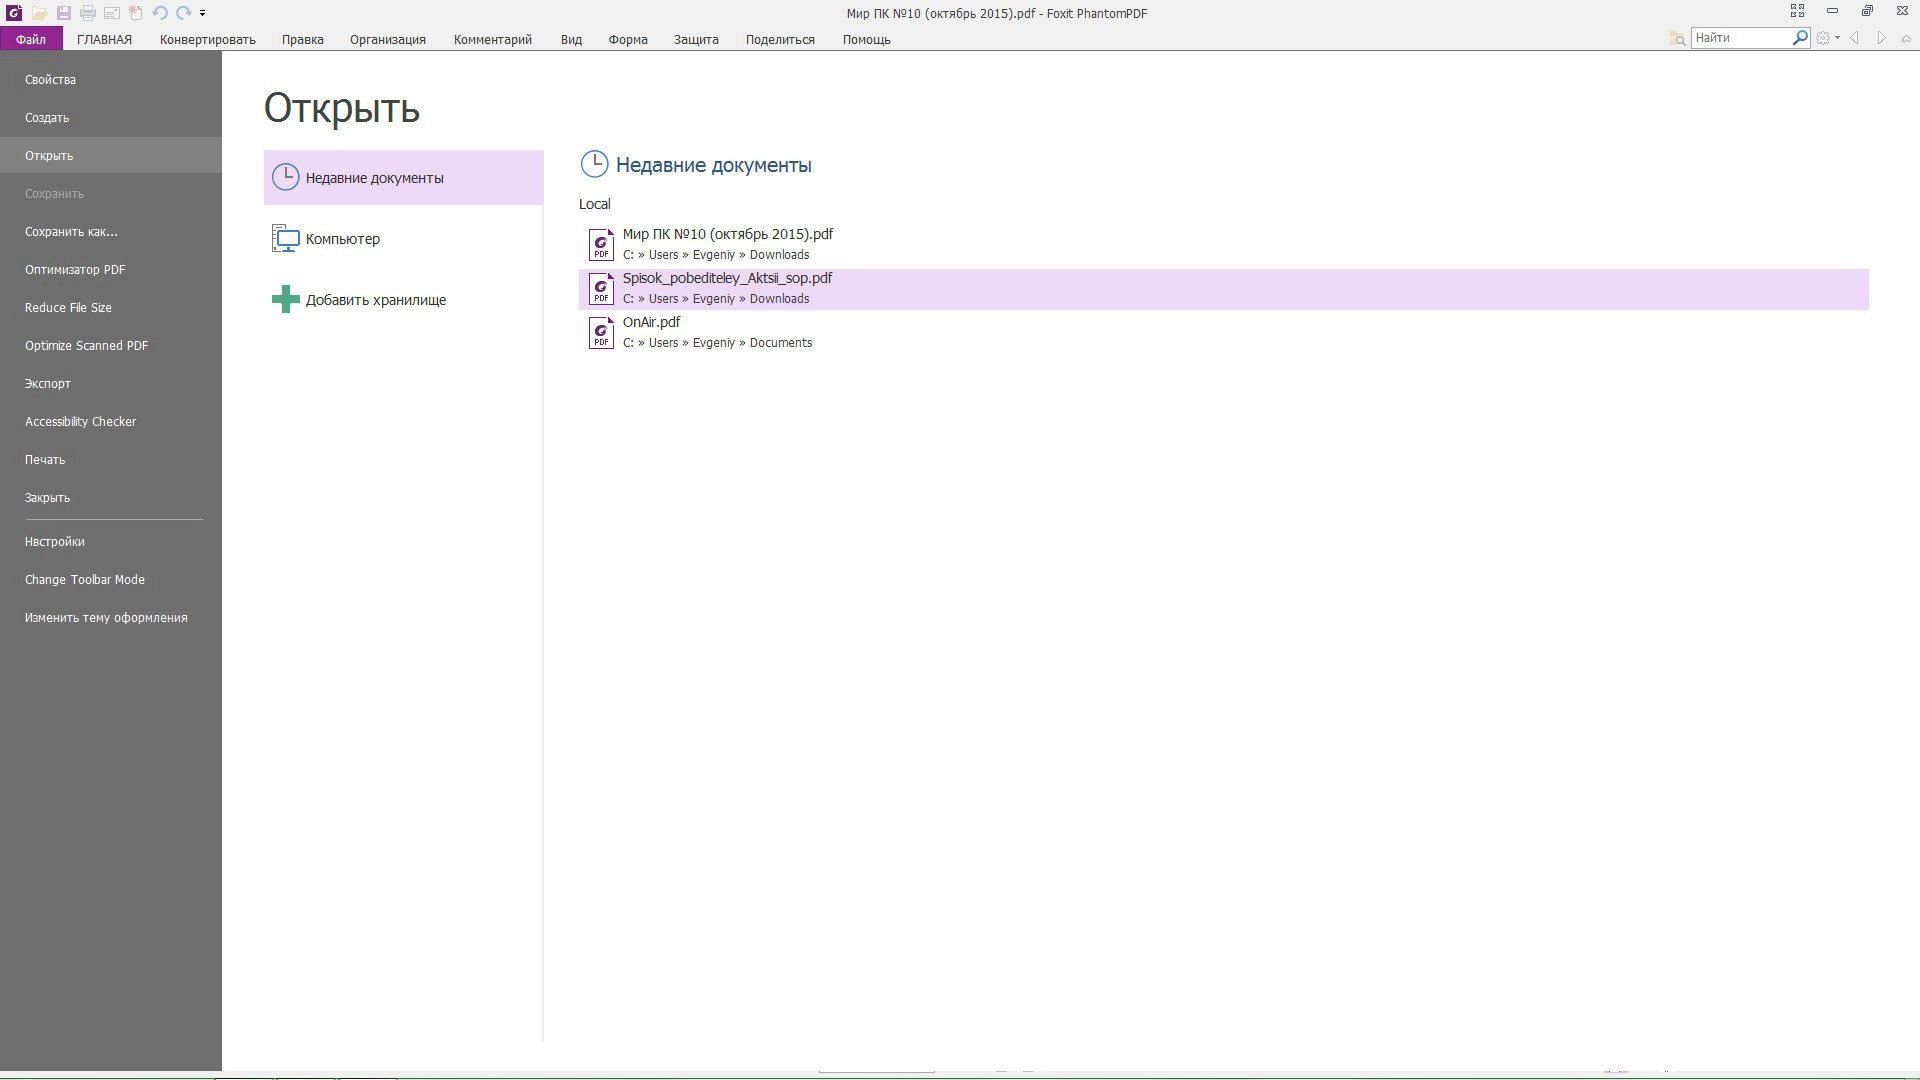This screenshot has width=1920, height=1080.
Task: Select Change Toolbar Mode
Action: click(111, 579)
